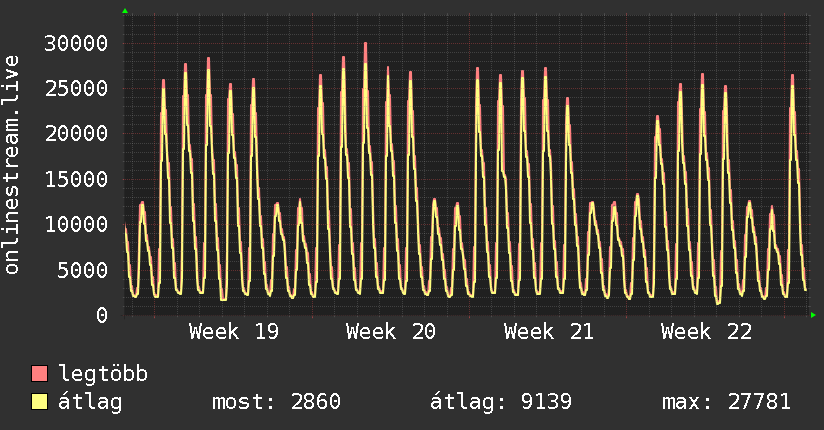Click the 25000 y-axis value
Screen dimensions: 824x430
(76, 88)
